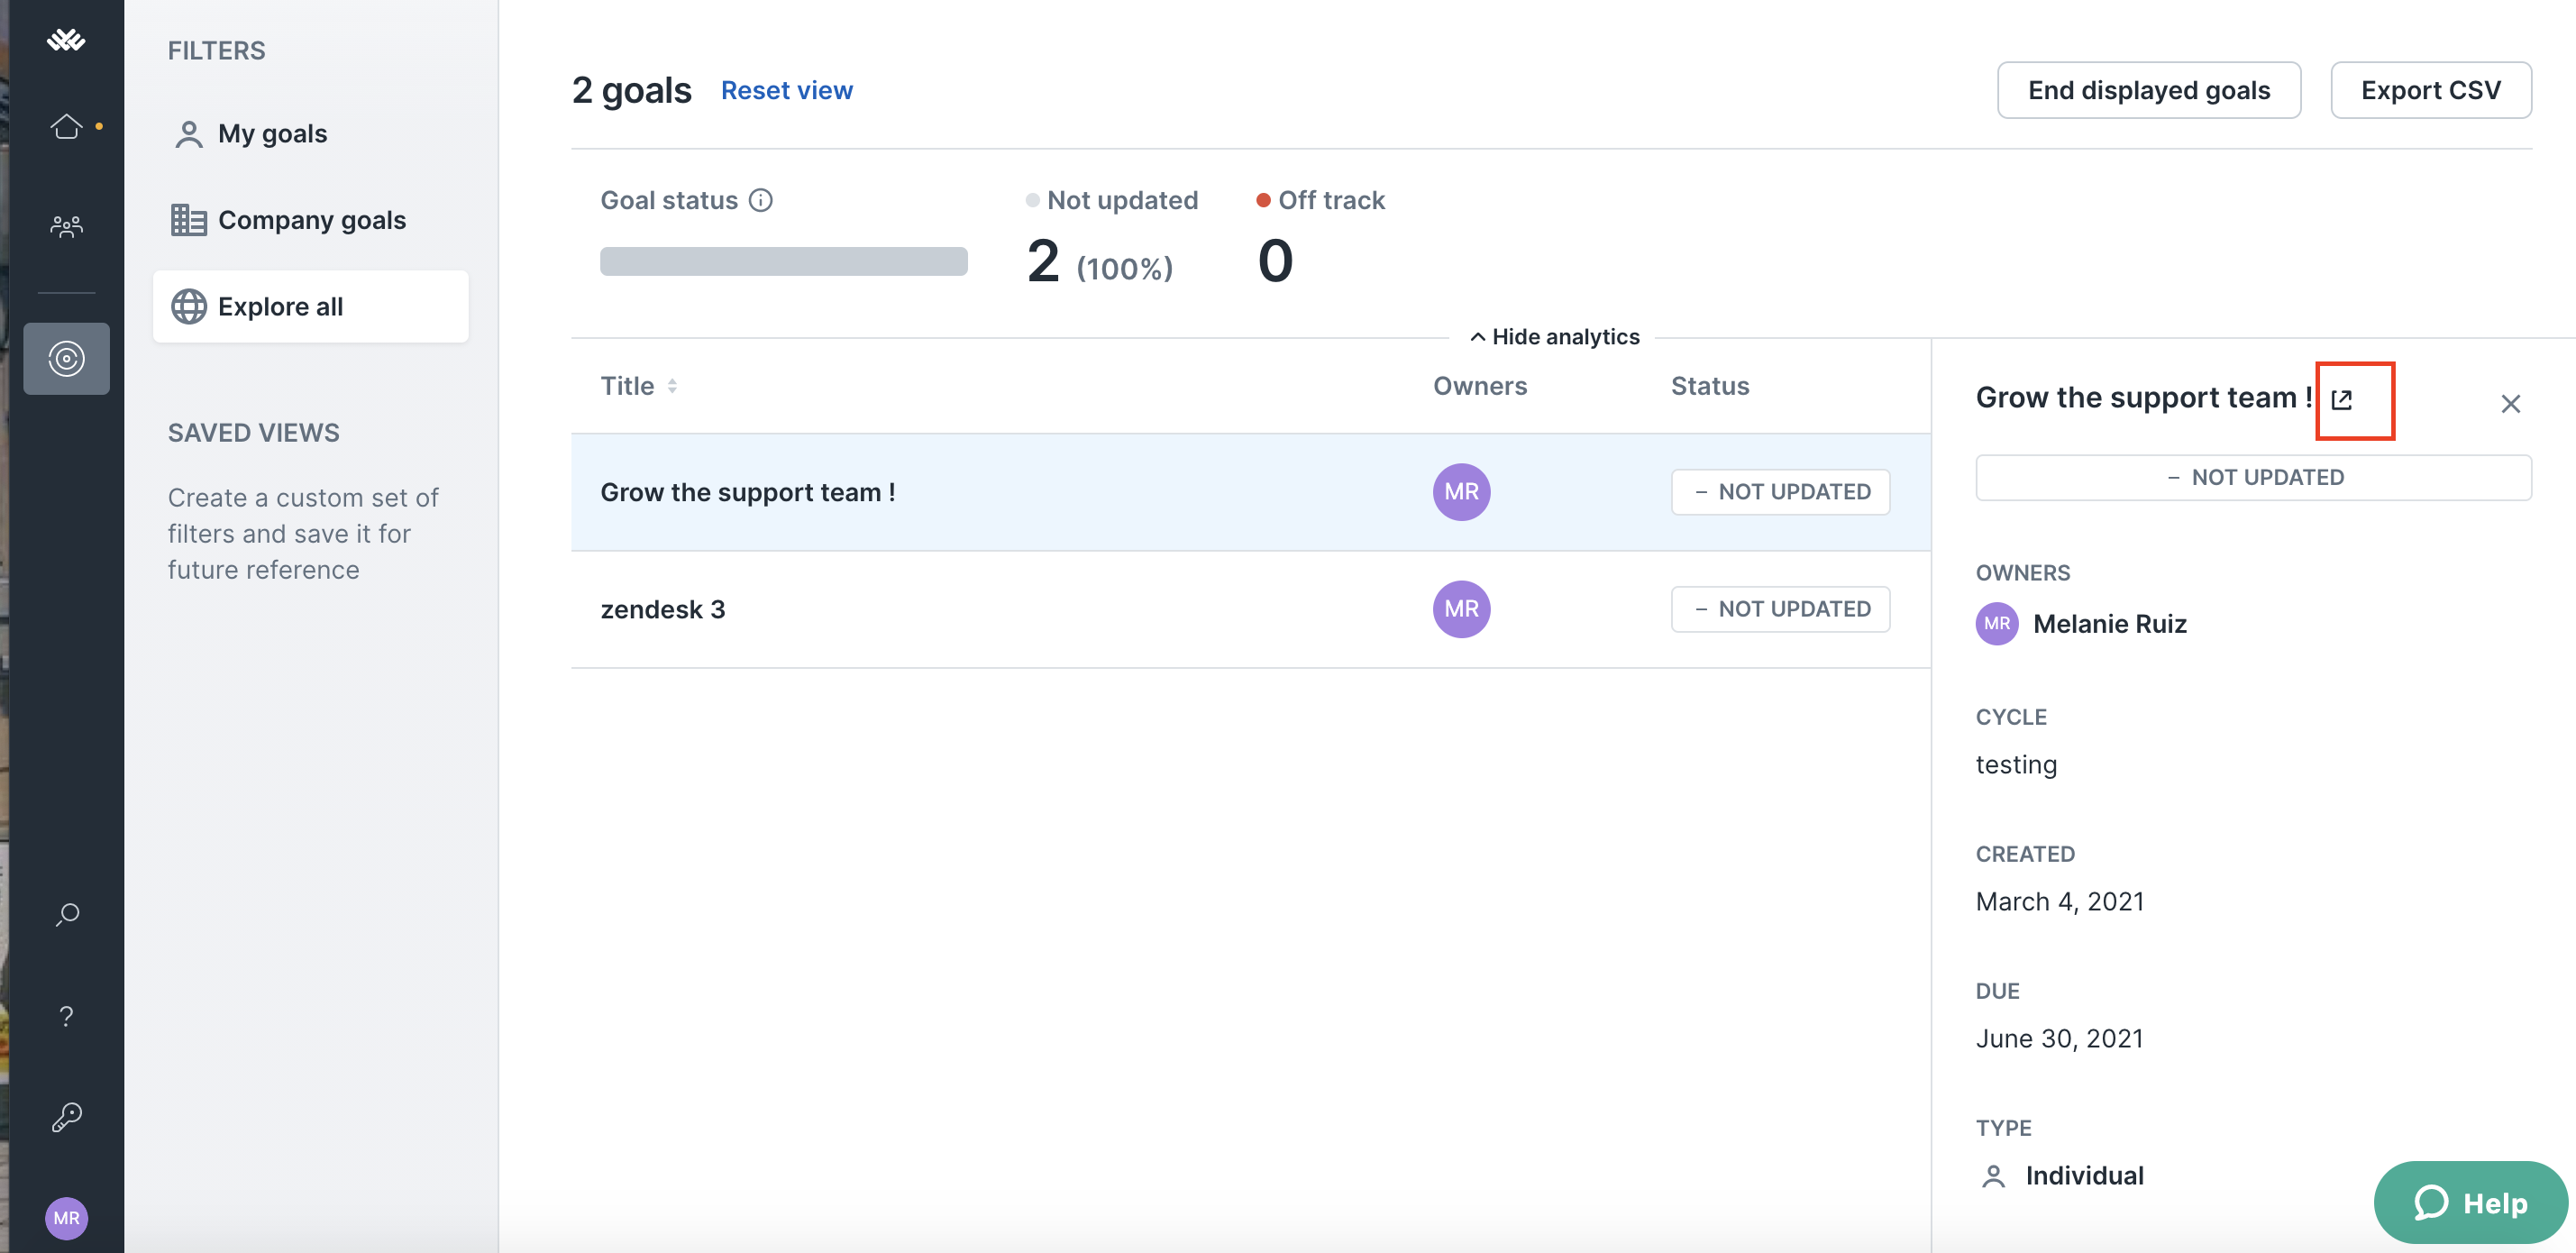Image resolution: width=2576 pixels, height=1253 pixels.
Task: Click the testing cycle value
Action: pyautogui.click(x=2015, y=765)
